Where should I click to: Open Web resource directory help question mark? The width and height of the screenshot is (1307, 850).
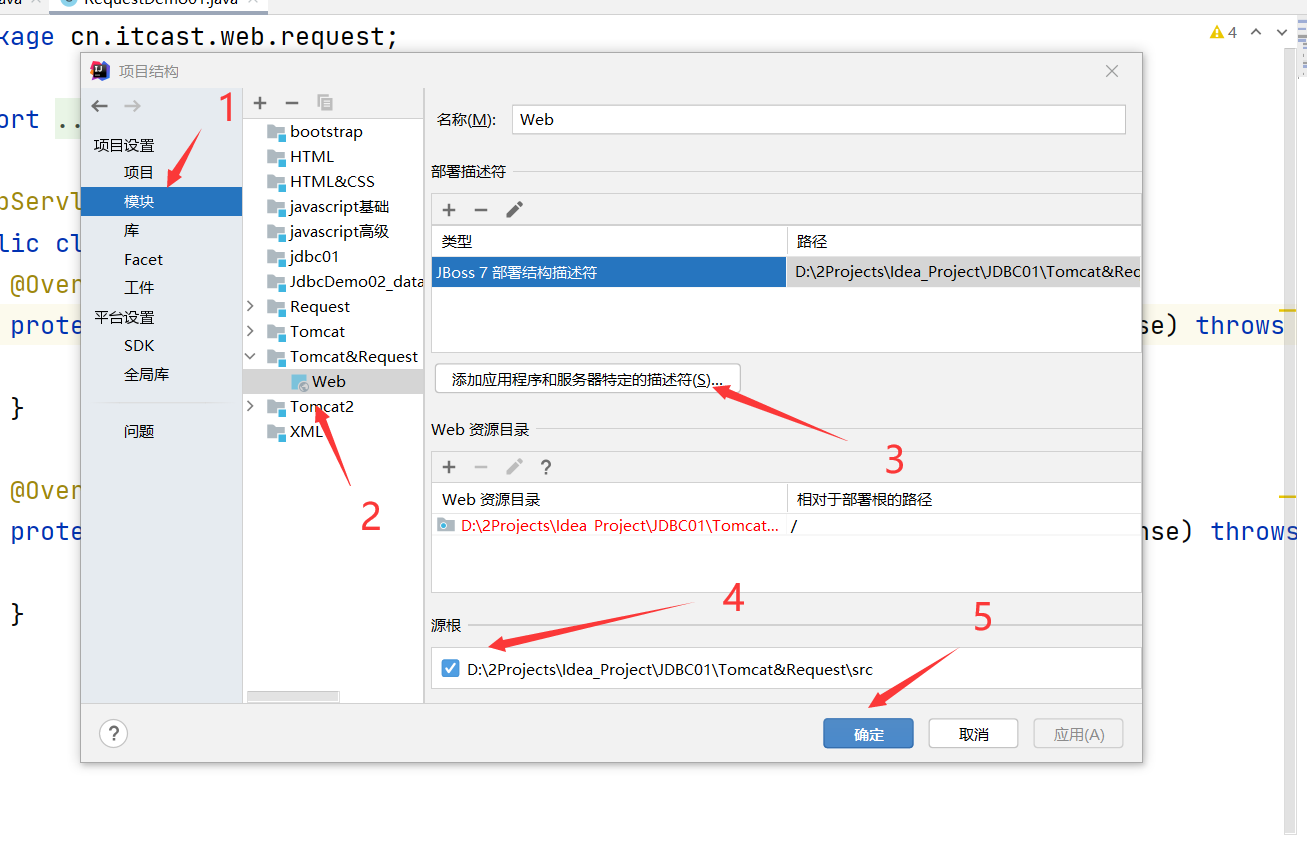coord(546,467)
